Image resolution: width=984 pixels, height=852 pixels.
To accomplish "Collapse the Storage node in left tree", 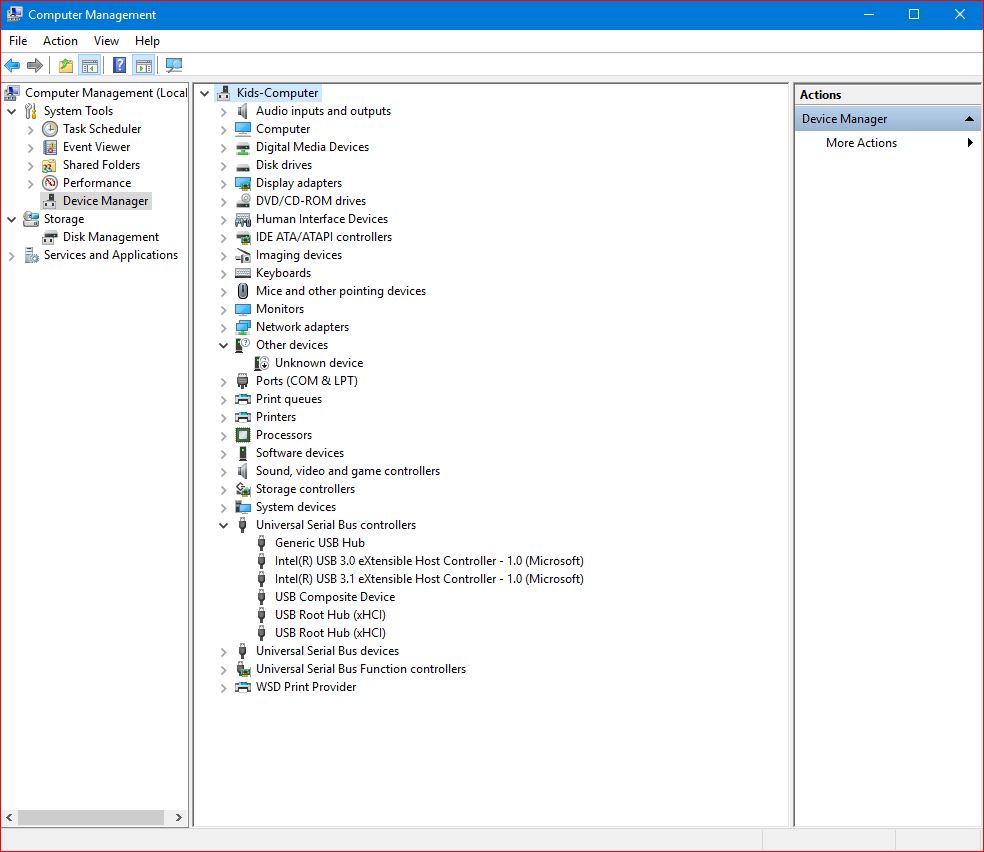I will coord(11,219).
